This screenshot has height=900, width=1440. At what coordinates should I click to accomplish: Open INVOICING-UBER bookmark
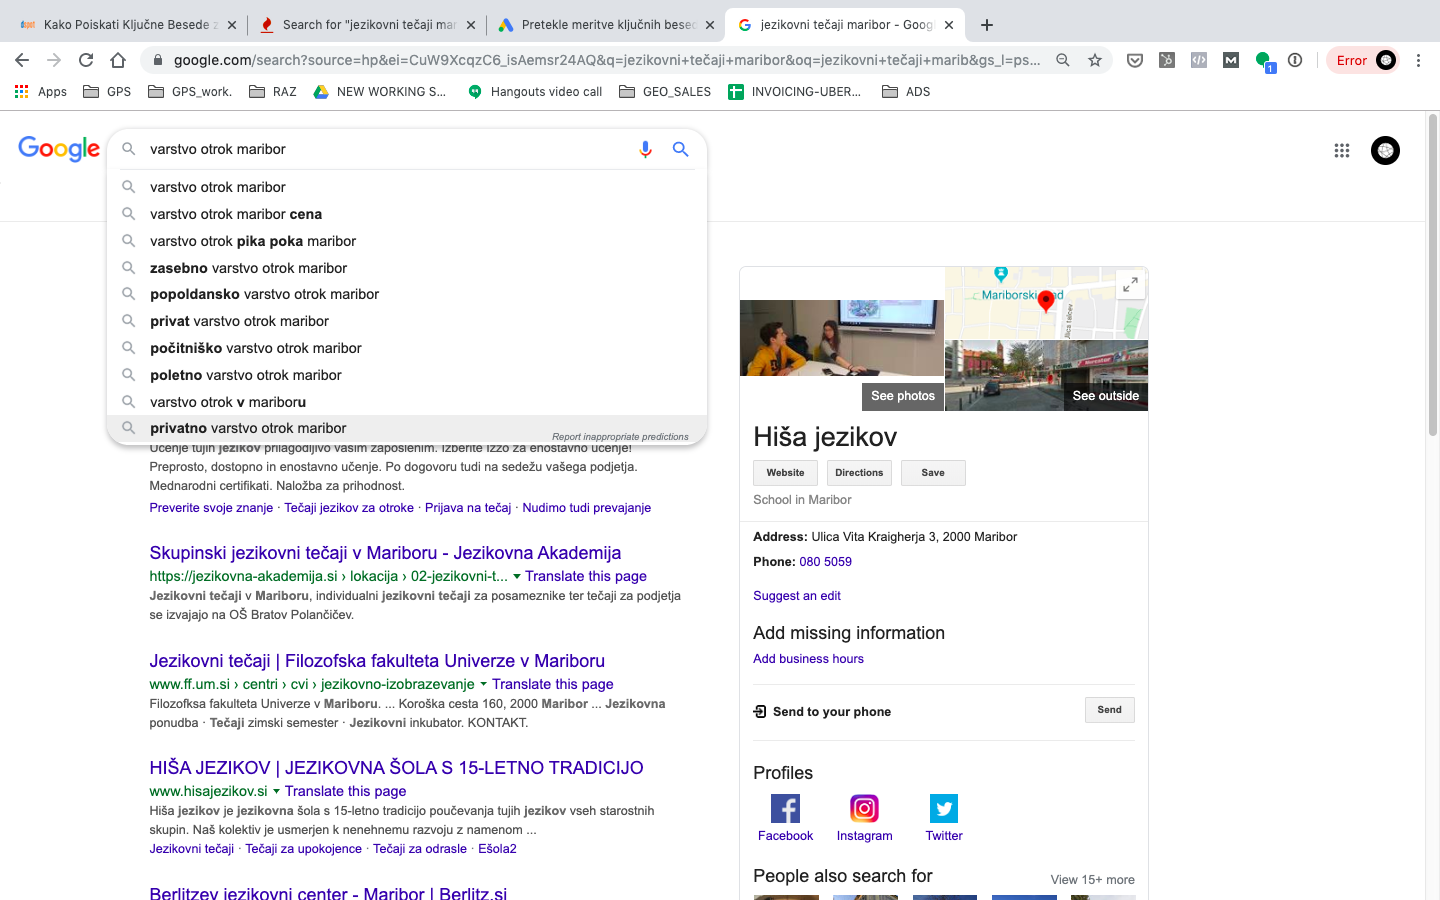pos(795,91)
